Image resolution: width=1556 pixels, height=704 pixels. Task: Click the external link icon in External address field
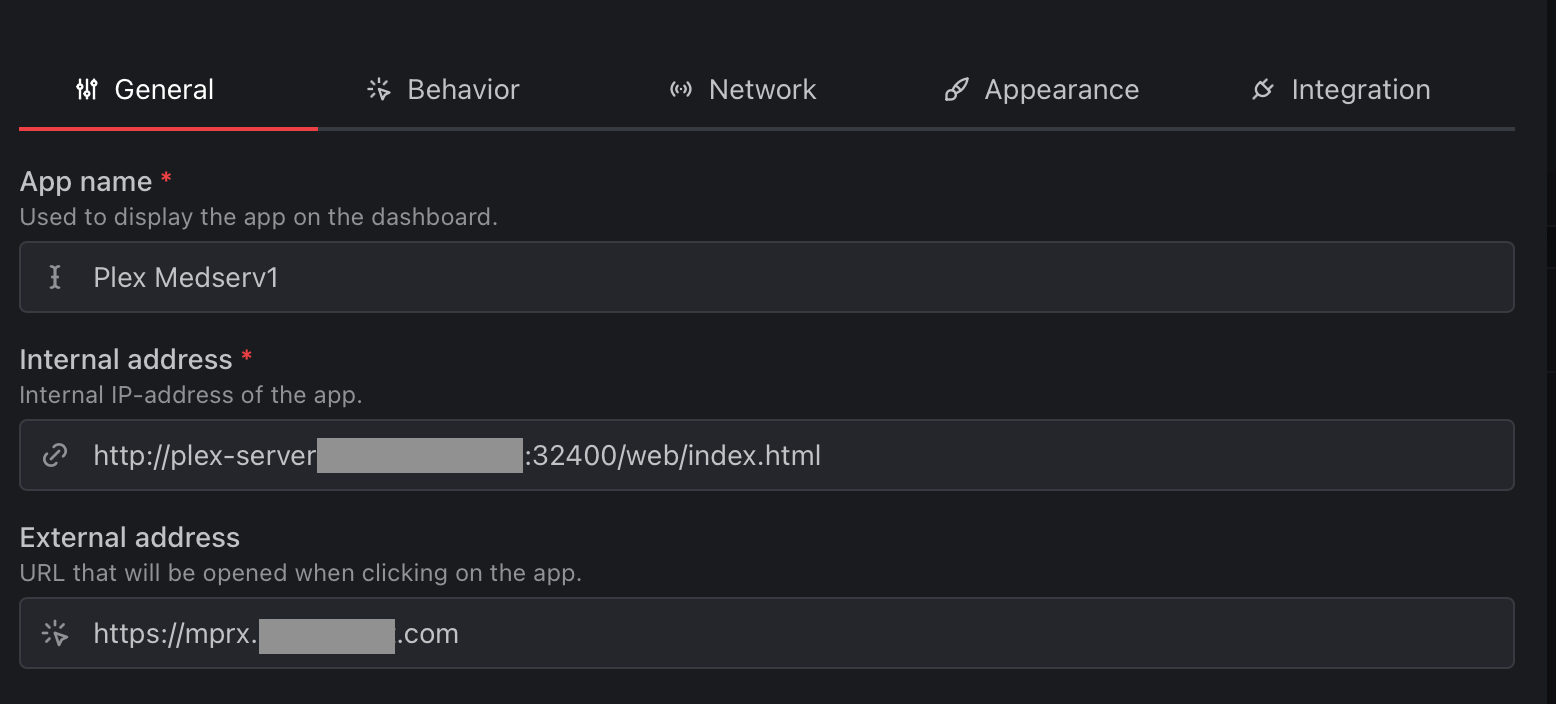[55, 633]
